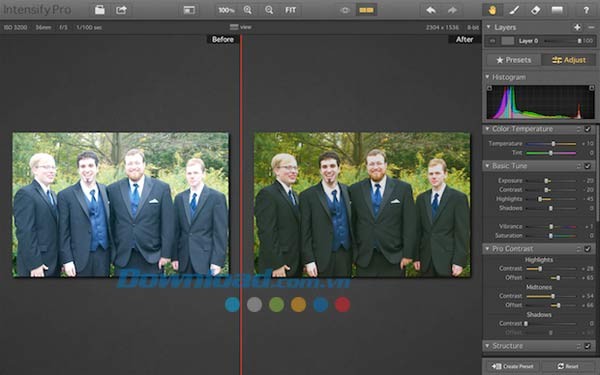Toggle the split before/after compare mode
This screenshot has width=600, height=375.
pyautogui.click(x=366, y=10)
